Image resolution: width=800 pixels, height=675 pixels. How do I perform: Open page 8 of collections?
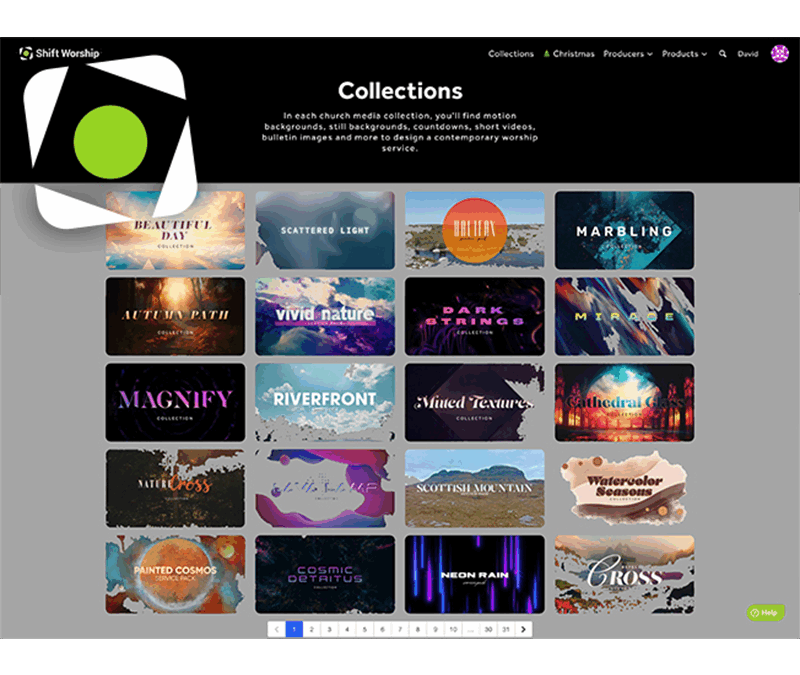point(417,629)
